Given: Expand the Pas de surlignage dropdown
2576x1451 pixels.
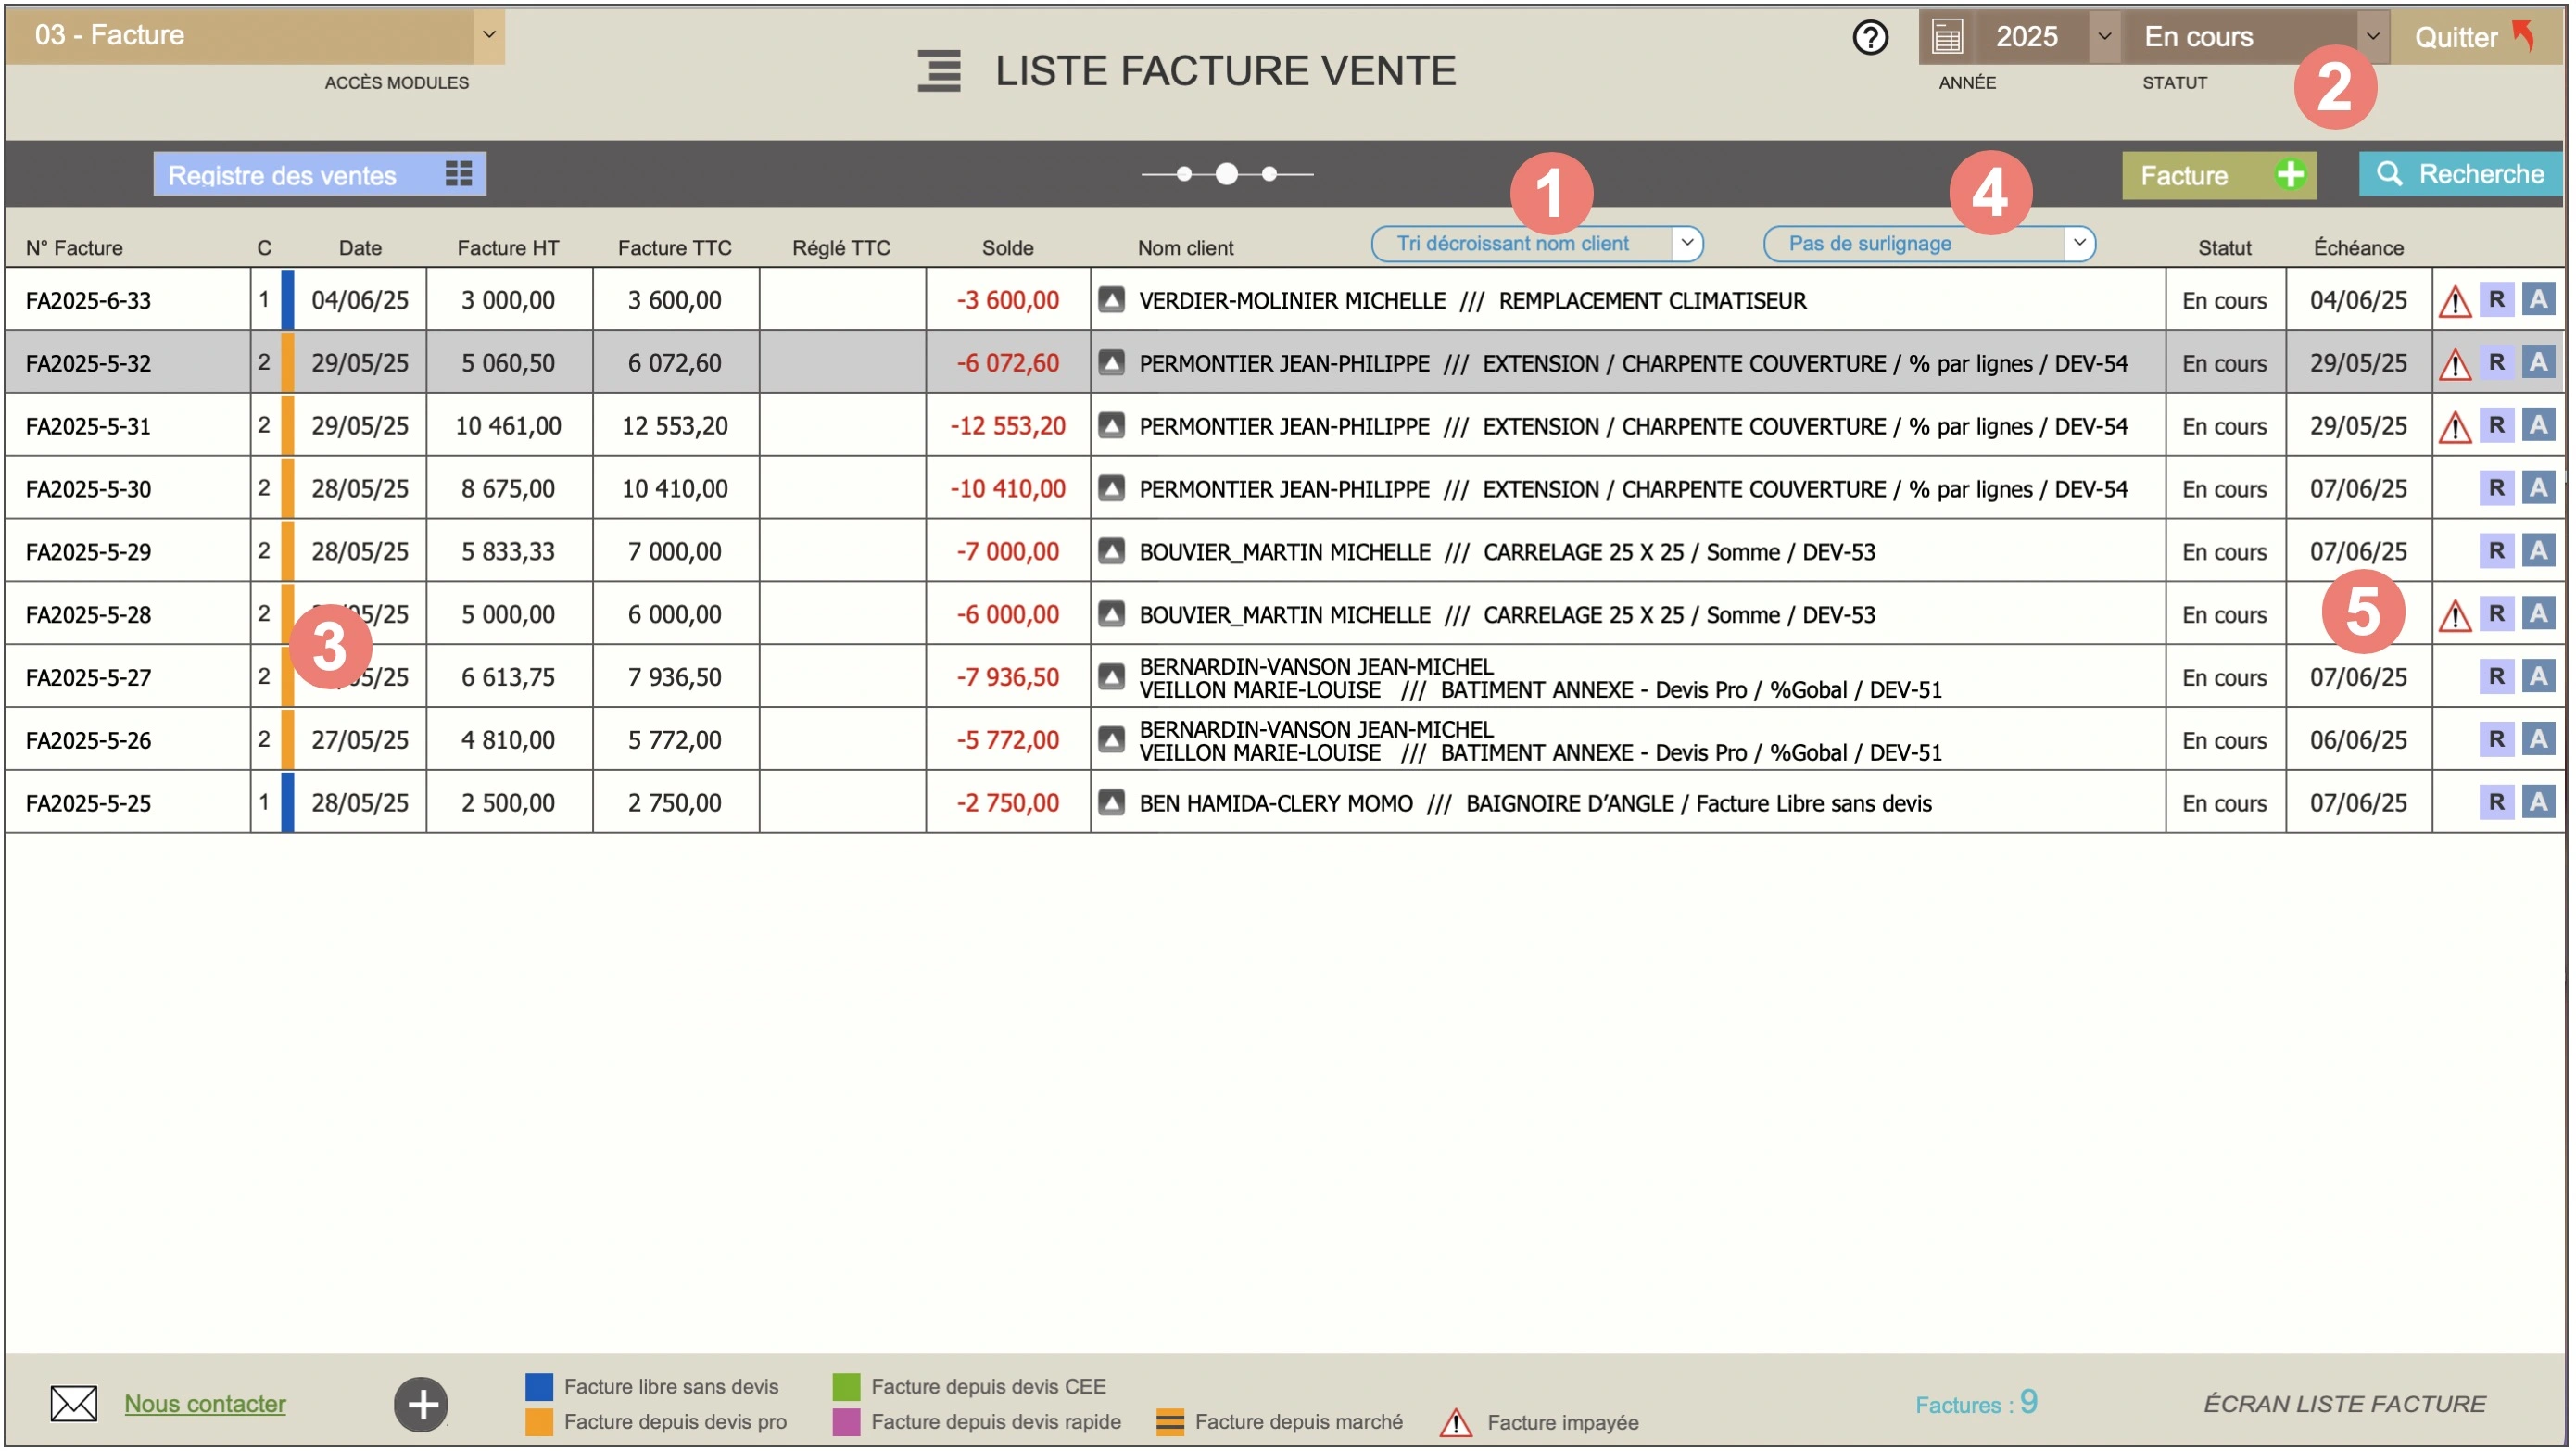Looking at the screenshot, I should (2080, 243).
